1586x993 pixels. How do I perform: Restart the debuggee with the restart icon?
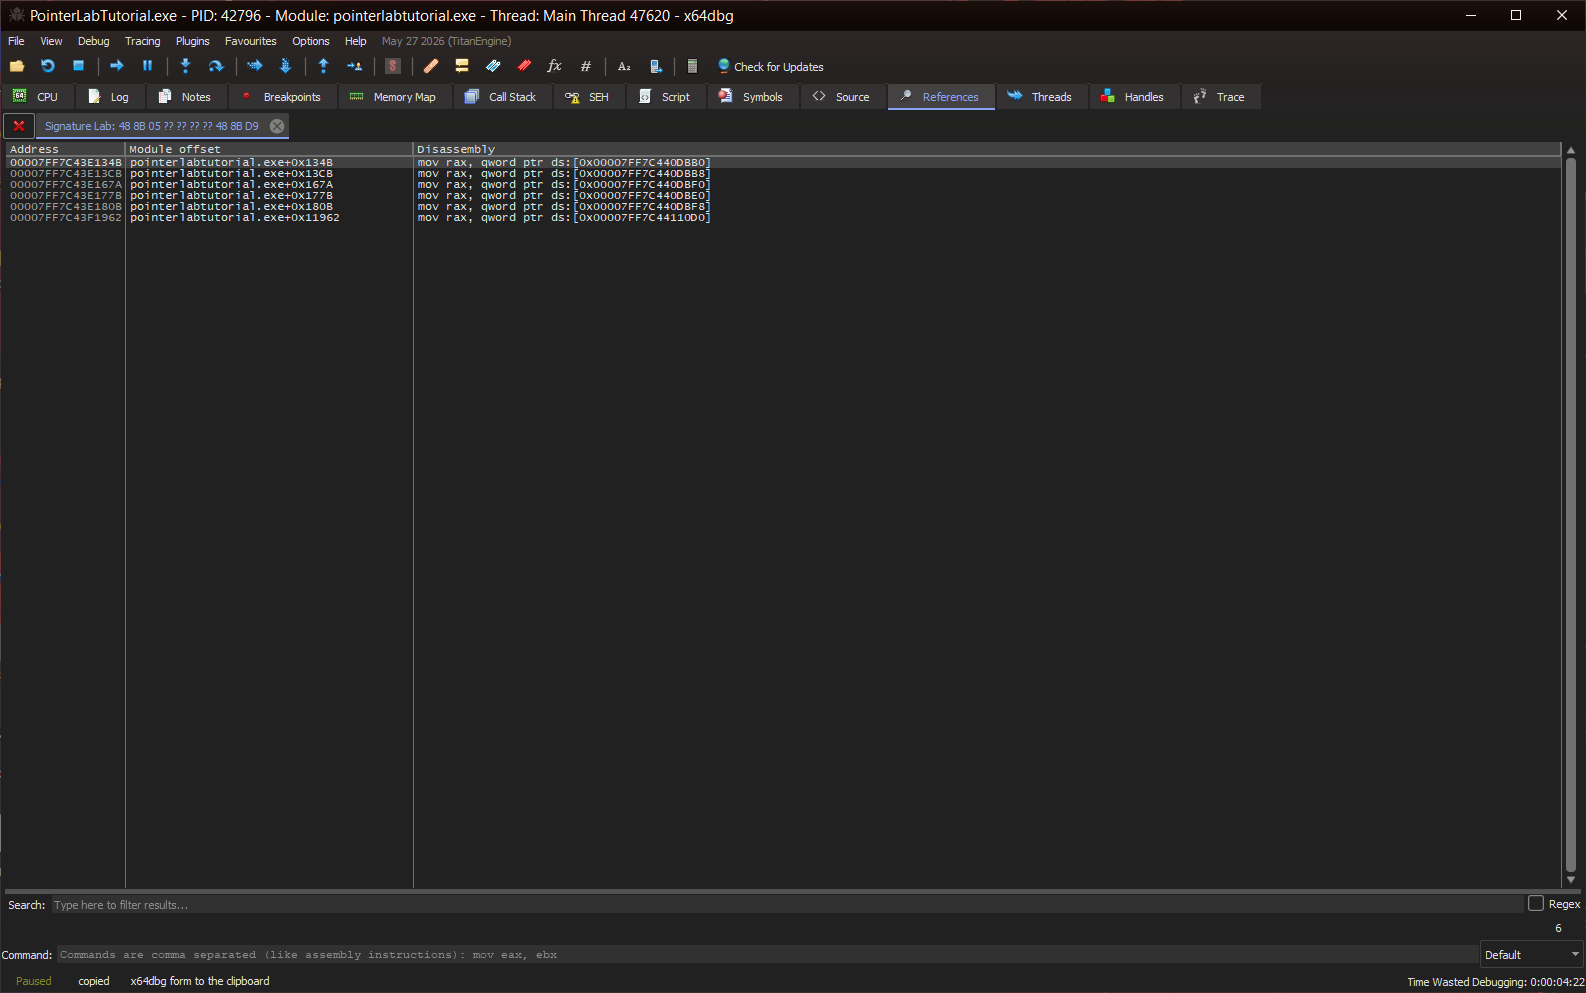pos(47,66)
